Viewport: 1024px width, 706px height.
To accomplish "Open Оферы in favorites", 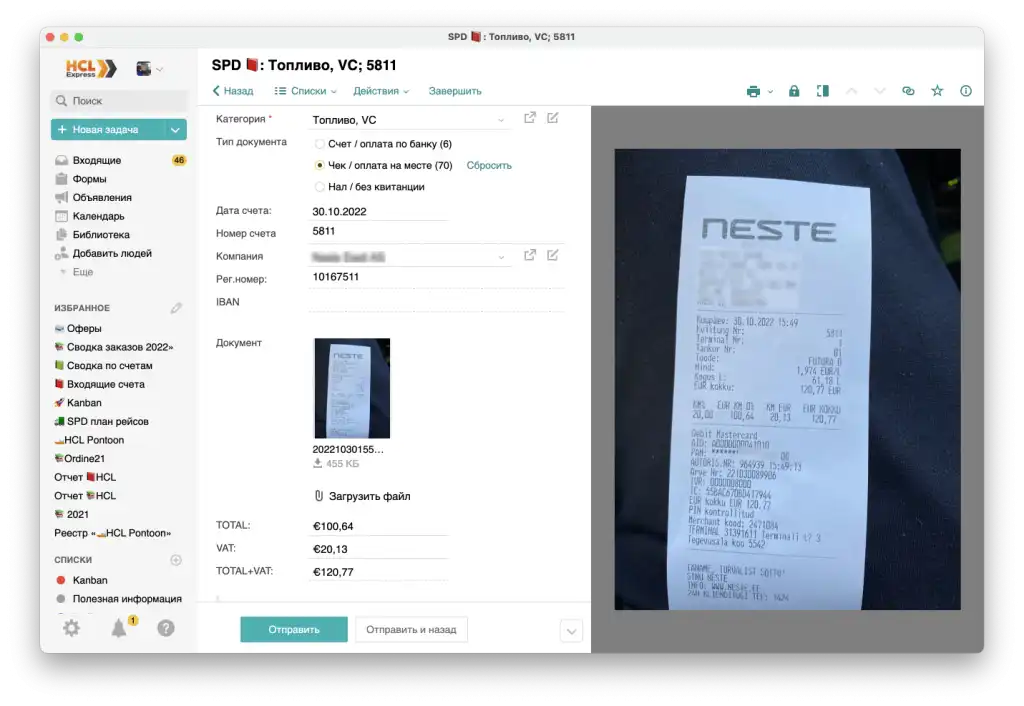I will click(78, 329).
